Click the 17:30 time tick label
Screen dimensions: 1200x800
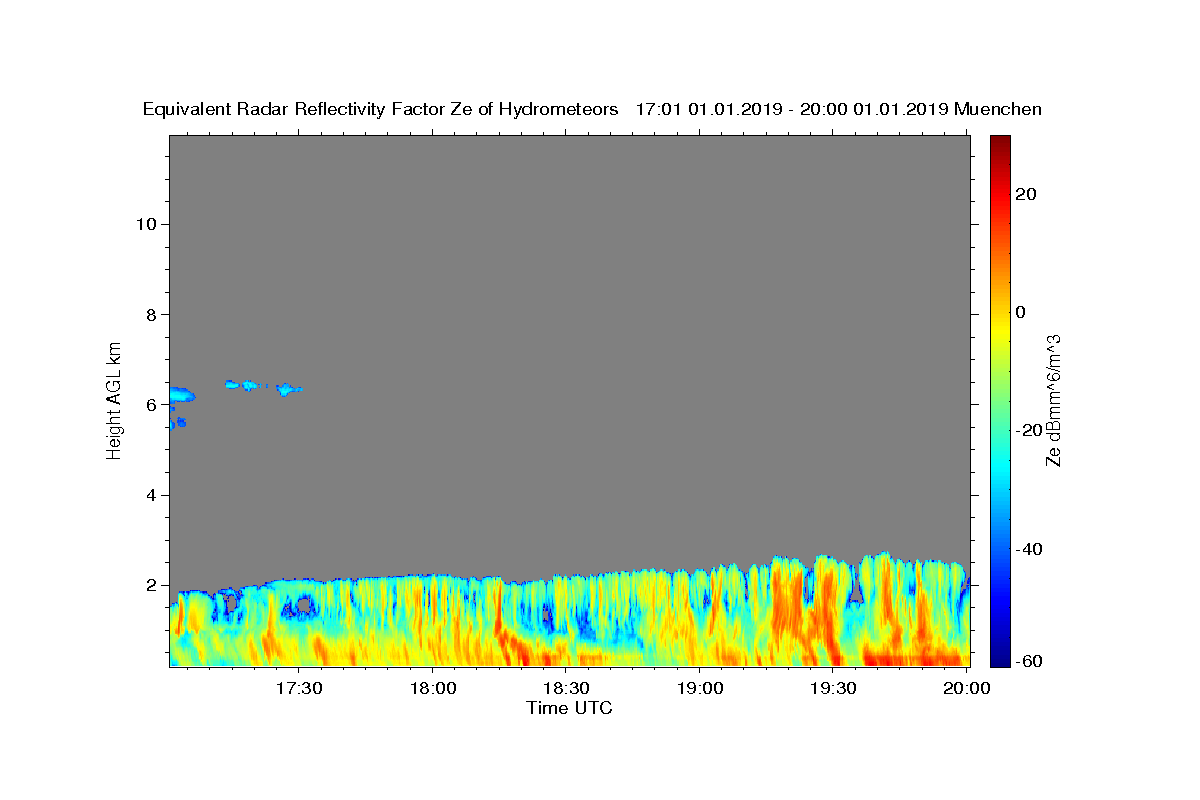(x=299, y=688)
